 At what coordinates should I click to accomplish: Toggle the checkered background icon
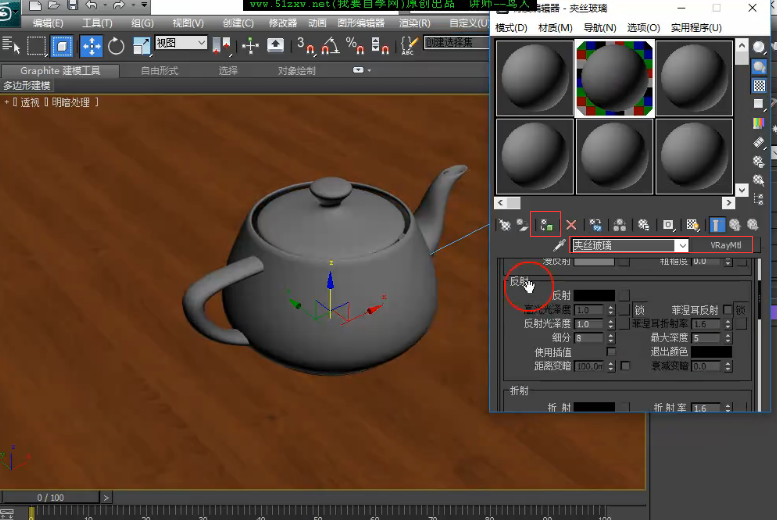[x=759, y=86]
